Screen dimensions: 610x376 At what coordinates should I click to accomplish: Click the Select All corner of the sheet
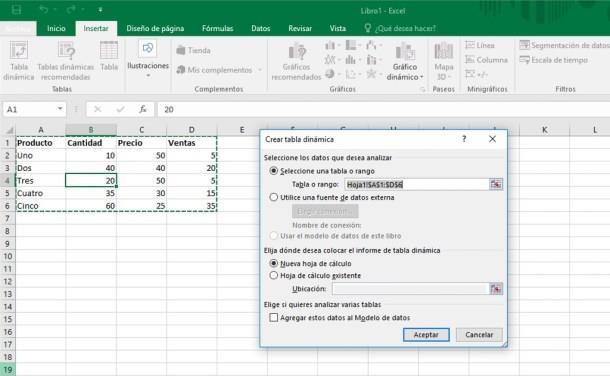9,130
